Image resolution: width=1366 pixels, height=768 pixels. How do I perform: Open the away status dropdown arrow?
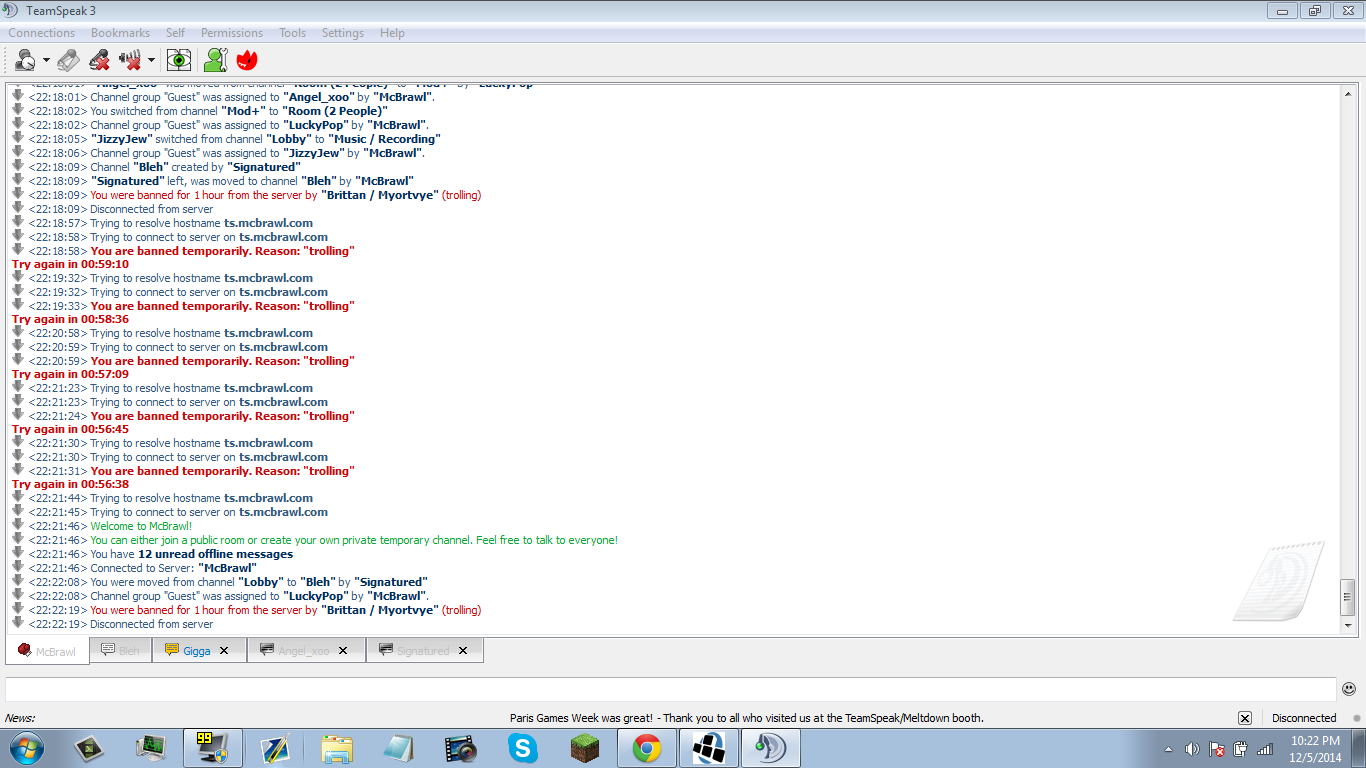click(47, 60)
